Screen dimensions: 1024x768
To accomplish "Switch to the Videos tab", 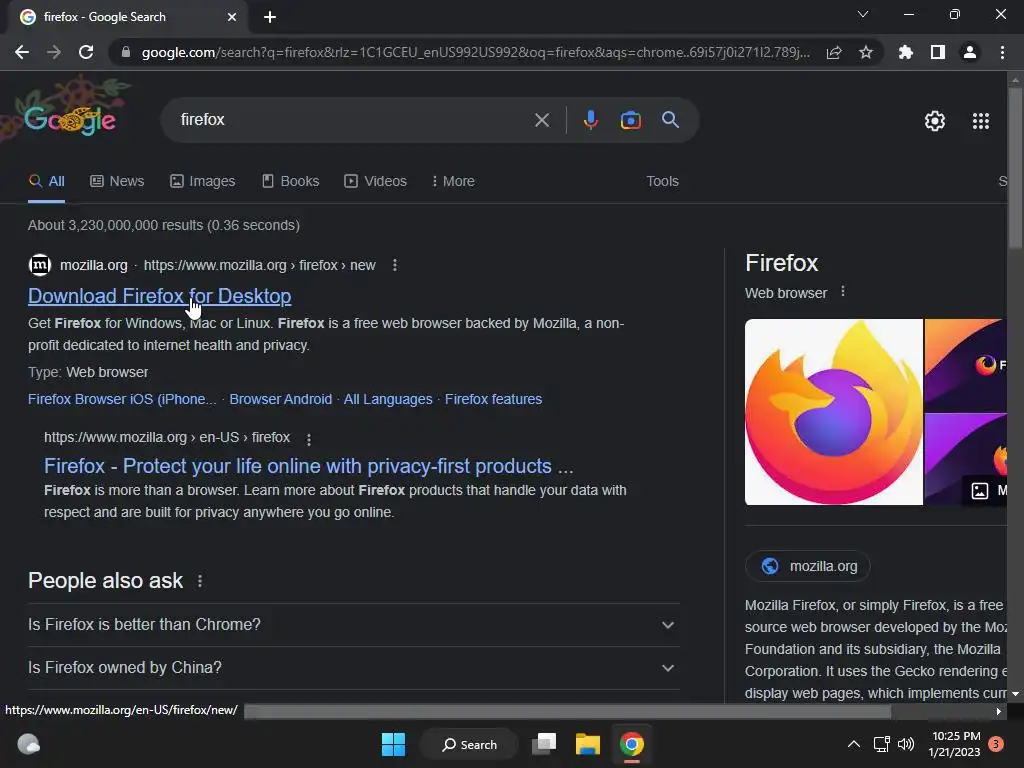I will click(376, 182).
